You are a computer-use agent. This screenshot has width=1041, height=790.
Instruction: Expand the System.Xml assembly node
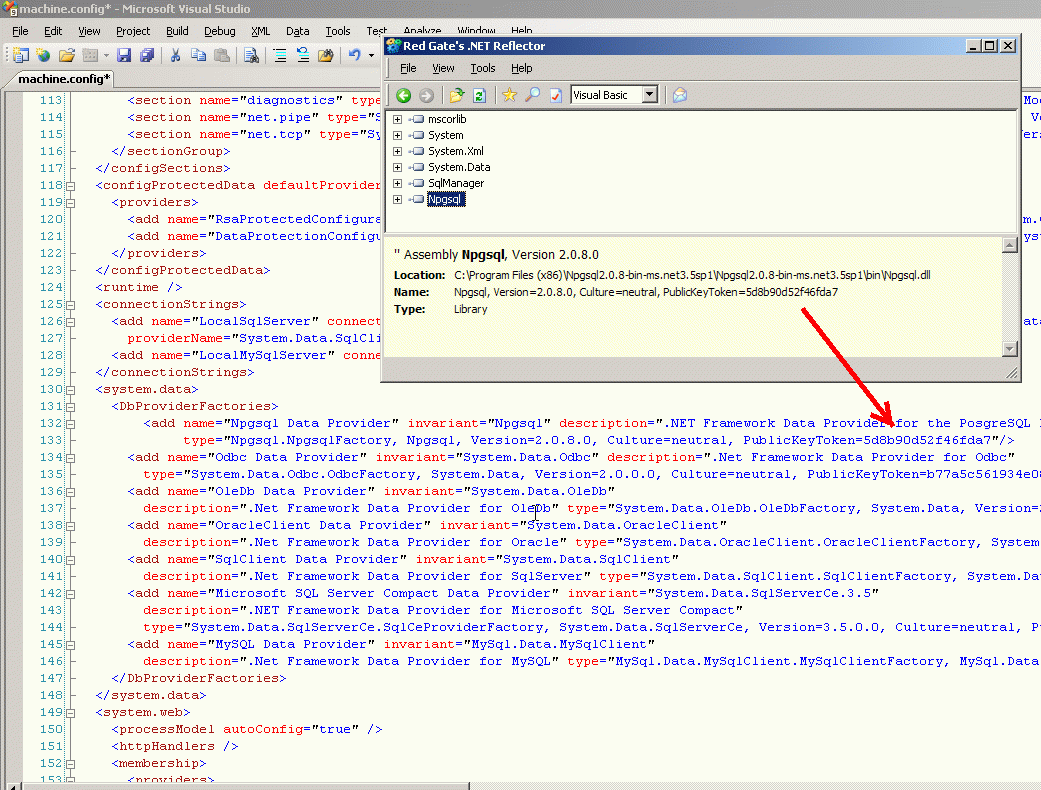click(x=398, y=151)
